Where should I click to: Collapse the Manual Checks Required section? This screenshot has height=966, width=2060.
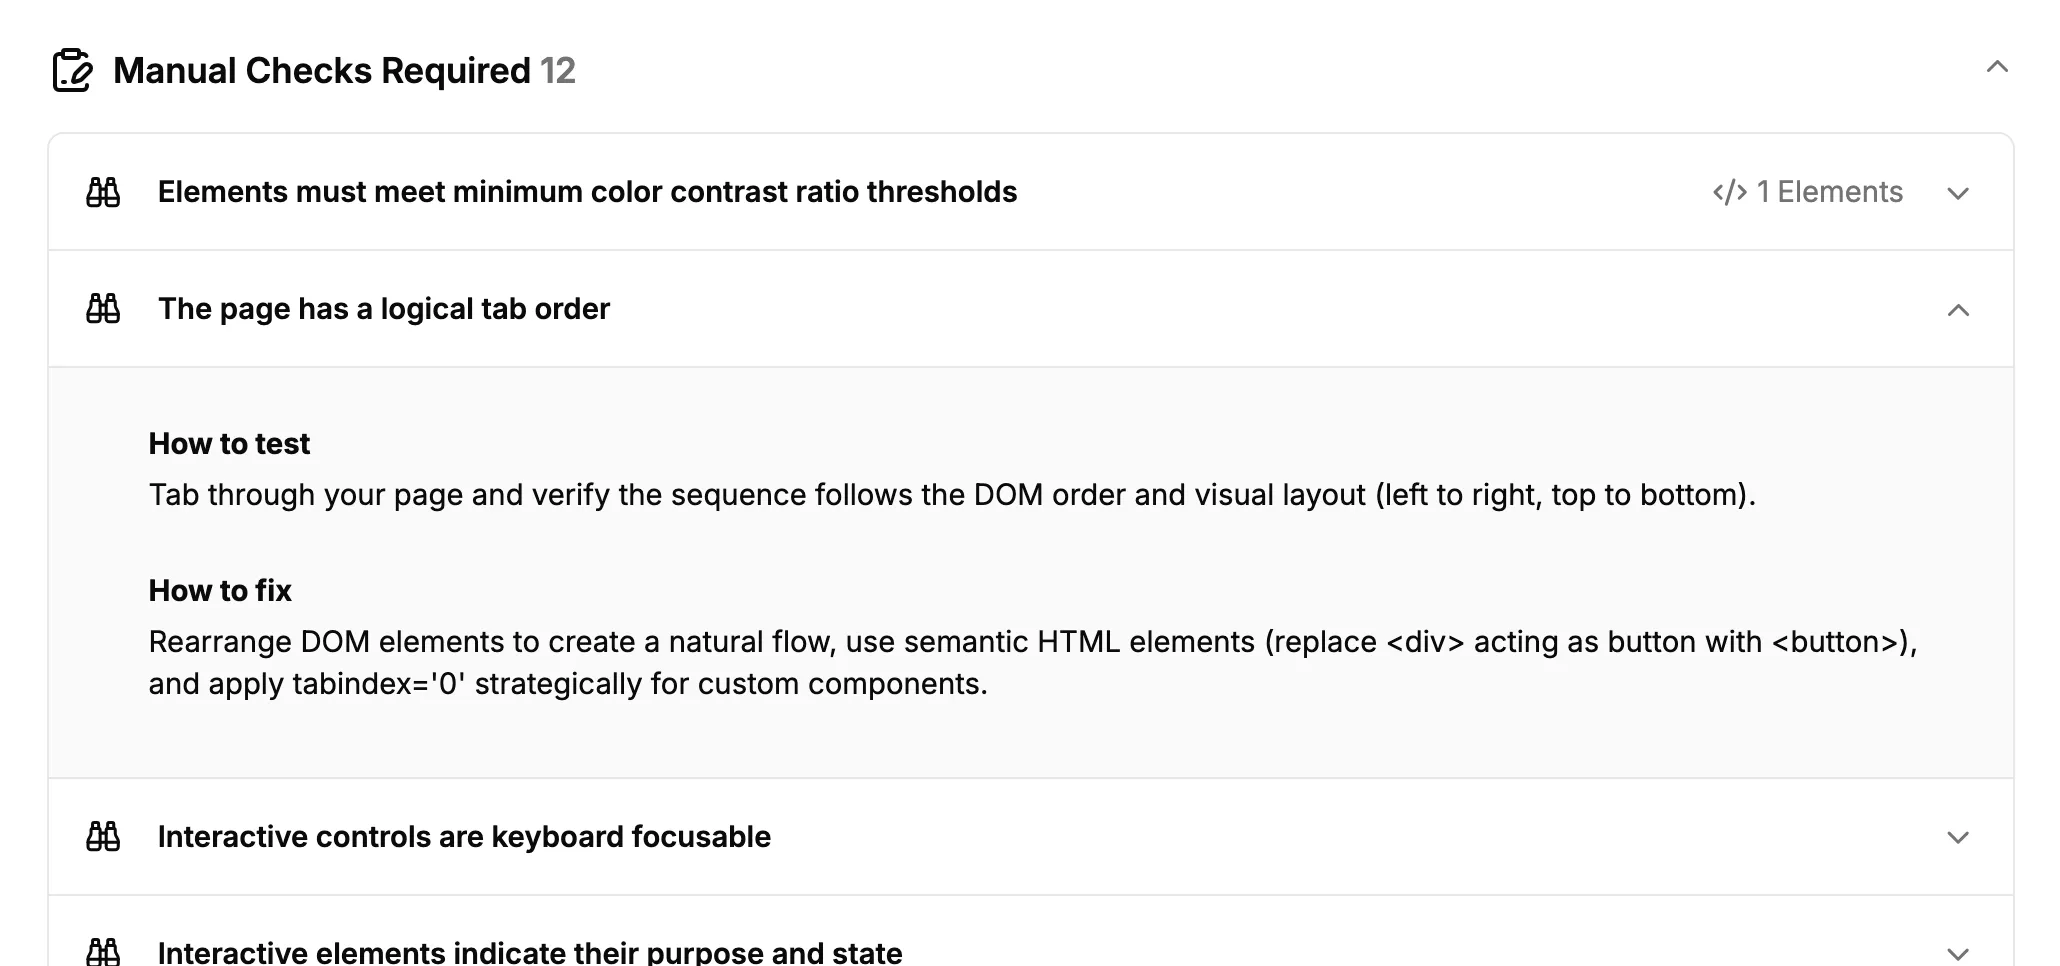point(1997,69)
